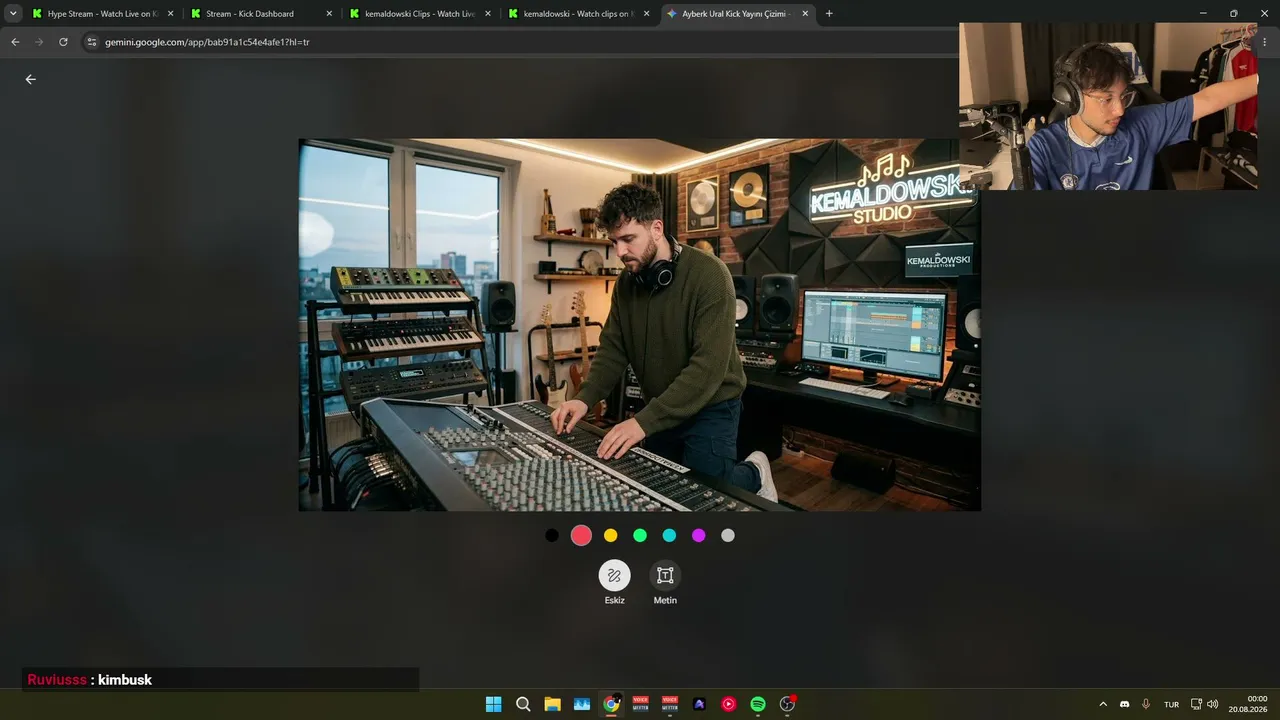Select the Eskiz sketch tool
1280x720 pixels.
click(614, 575)
